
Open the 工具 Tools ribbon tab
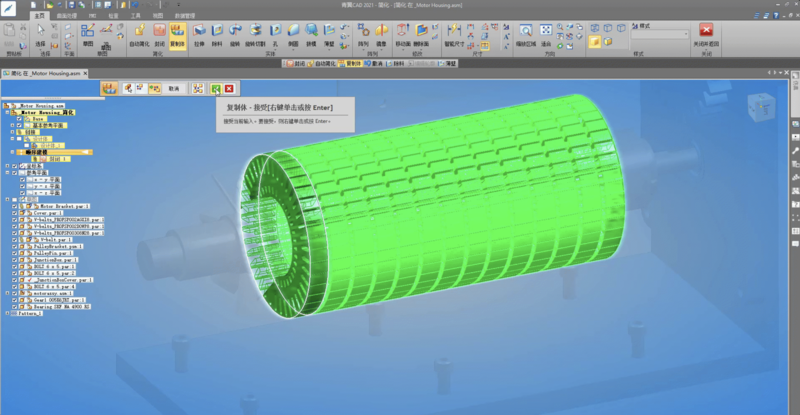(135, 16)
